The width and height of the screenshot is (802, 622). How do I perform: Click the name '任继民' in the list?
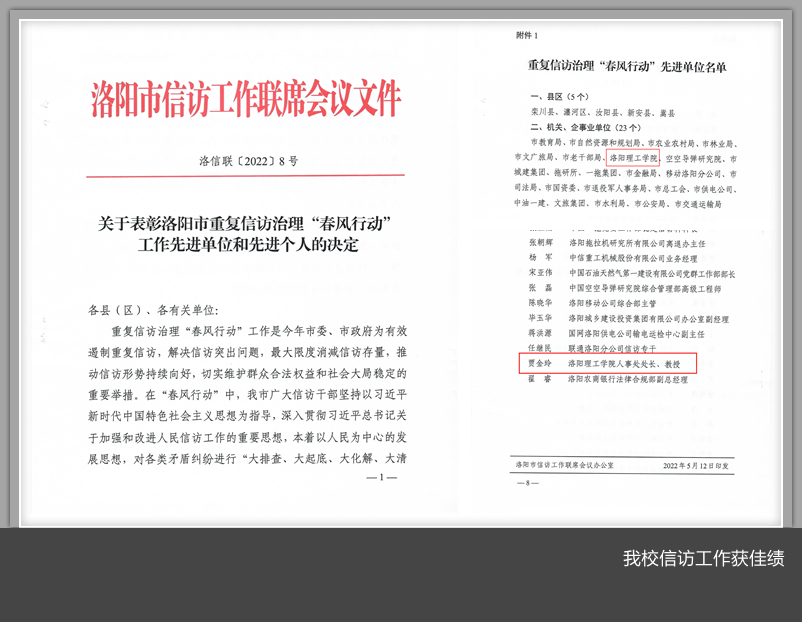pos(541,348)
